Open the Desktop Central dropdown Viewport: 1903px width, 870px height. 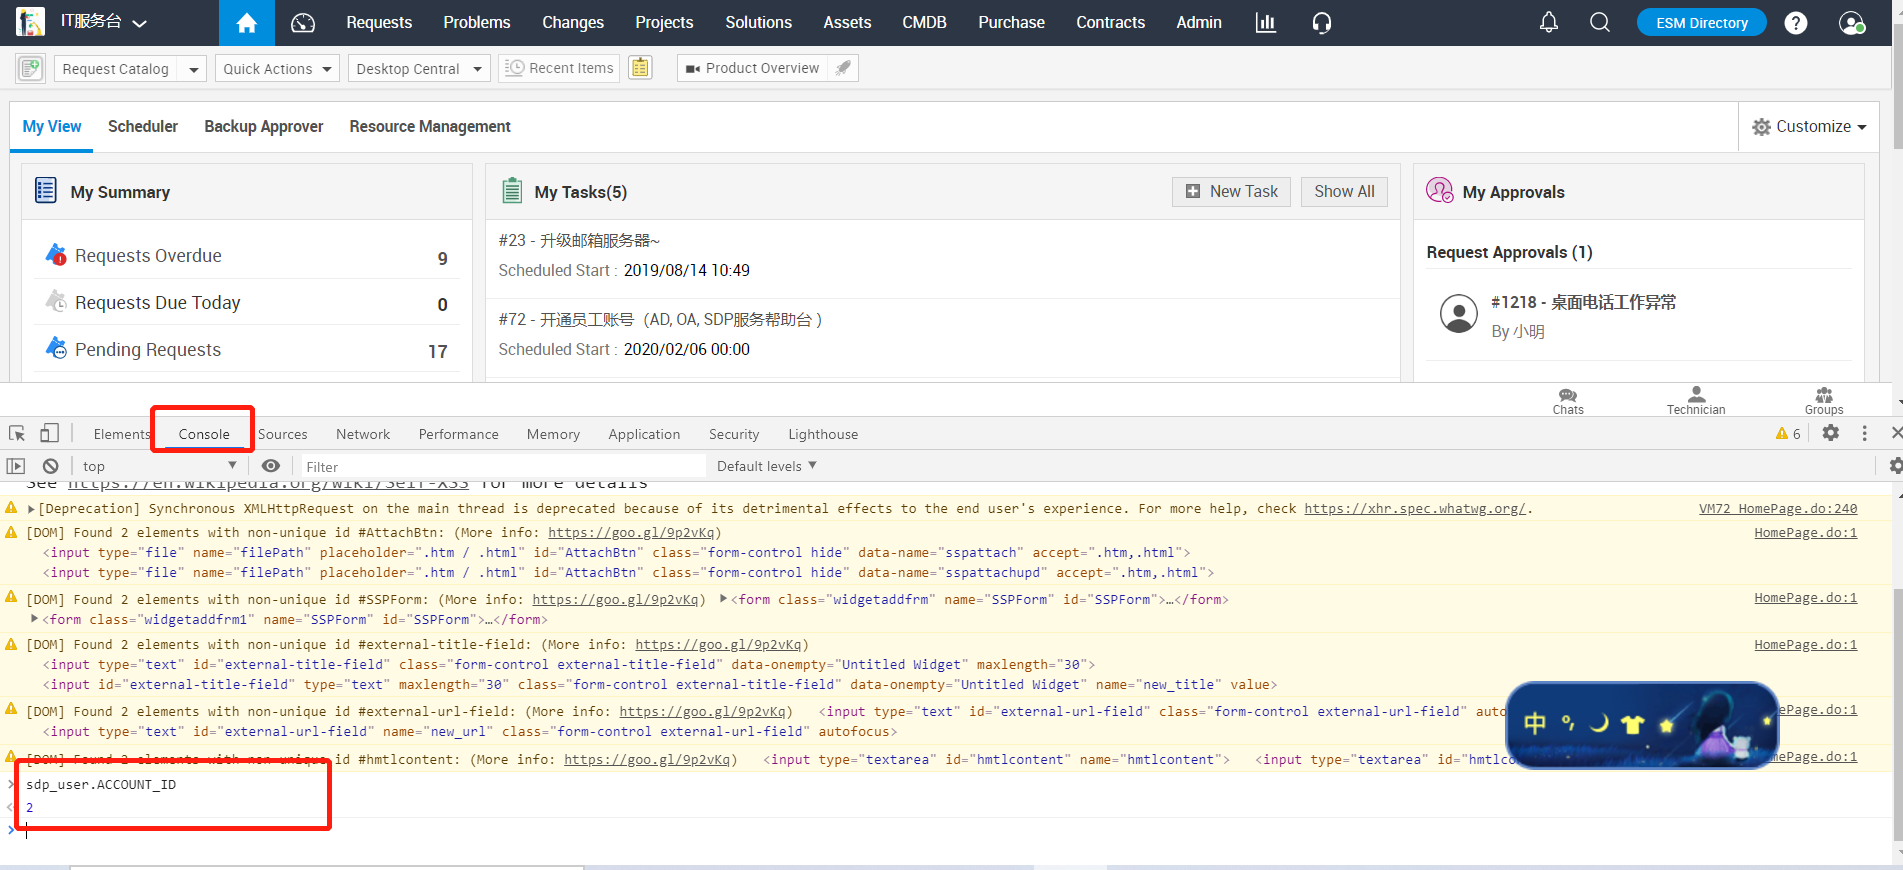pos(418,69)
